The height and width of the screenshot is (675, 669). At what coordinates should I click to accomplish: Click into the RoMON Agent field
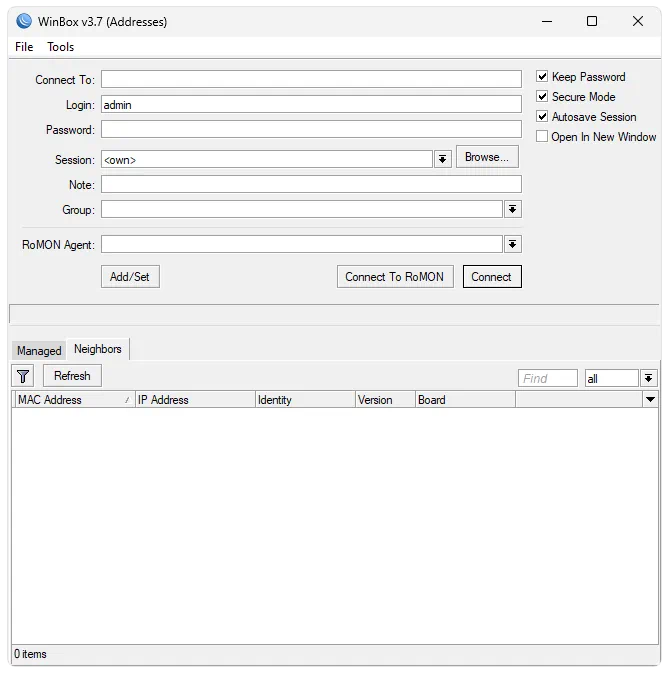coord(302,244)
